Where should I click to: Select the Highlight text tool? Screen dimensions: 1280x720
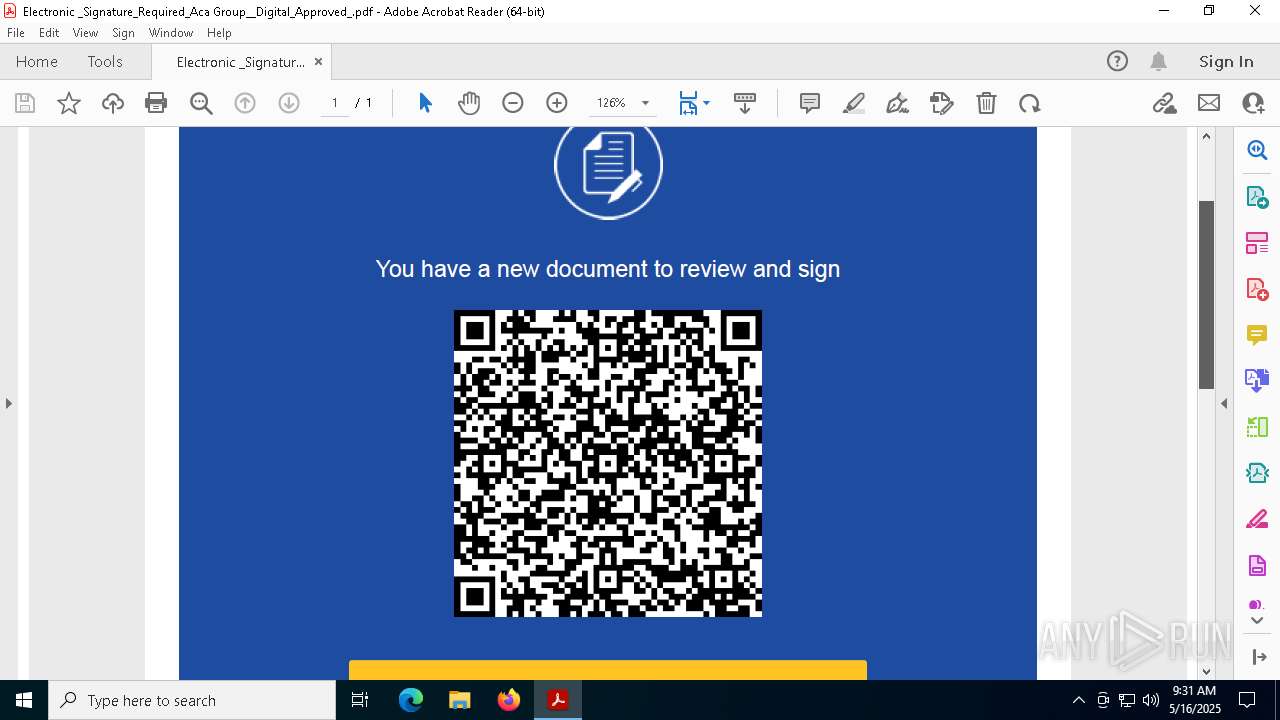[x=854, y=103]
